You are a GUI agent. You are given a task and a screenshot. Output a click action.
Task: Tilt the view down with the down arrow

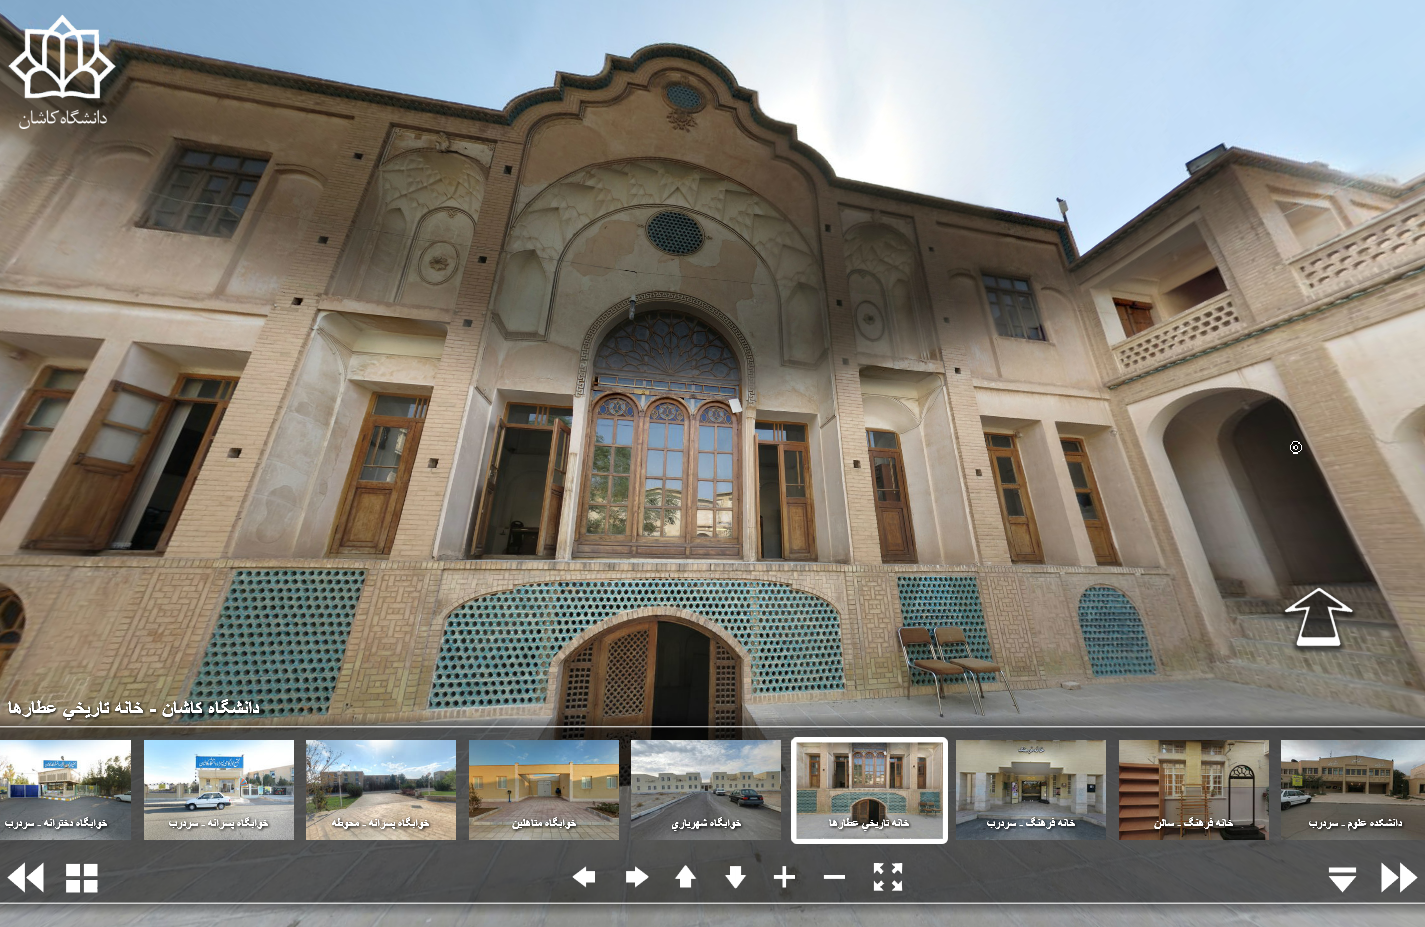[x=735, y=877]
